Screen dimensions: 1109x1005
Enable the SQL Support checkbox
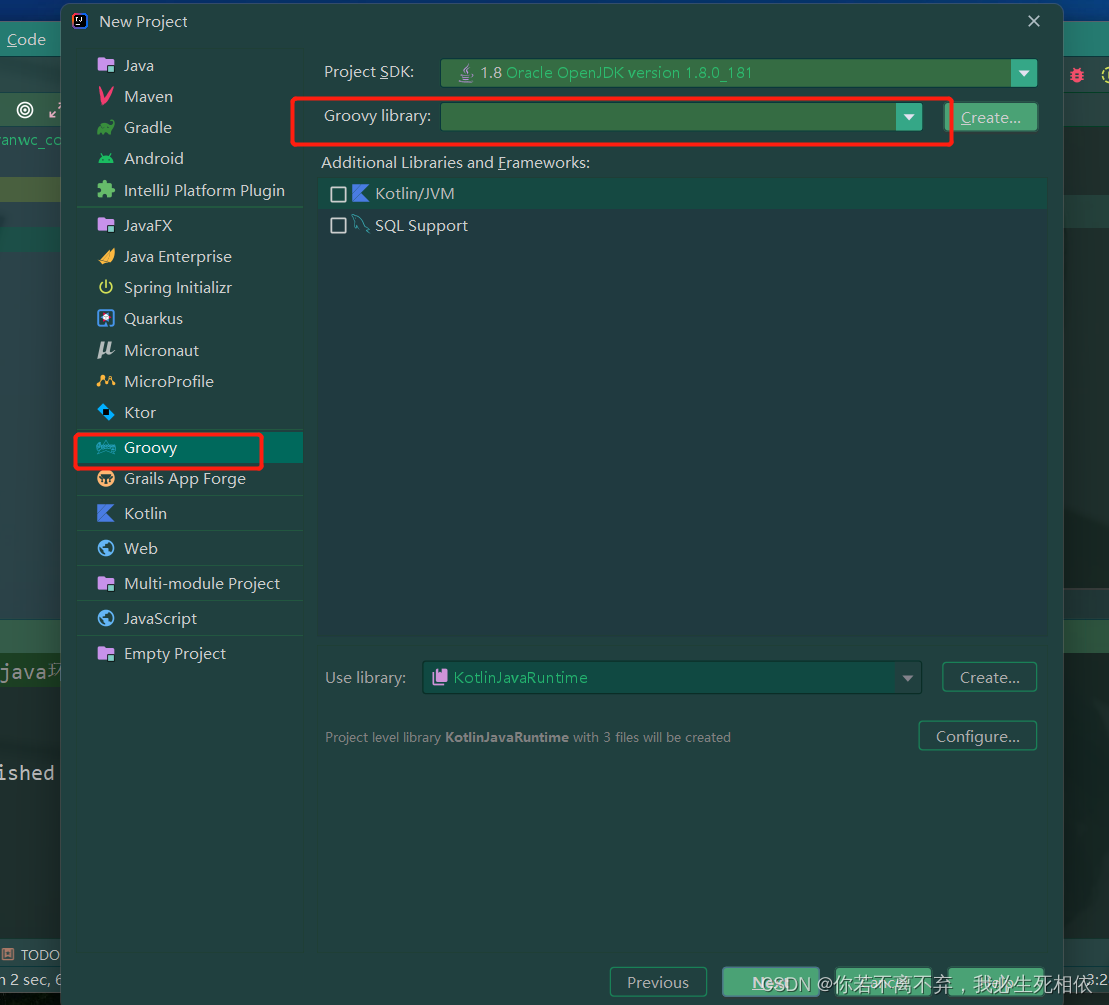(339, 226)
